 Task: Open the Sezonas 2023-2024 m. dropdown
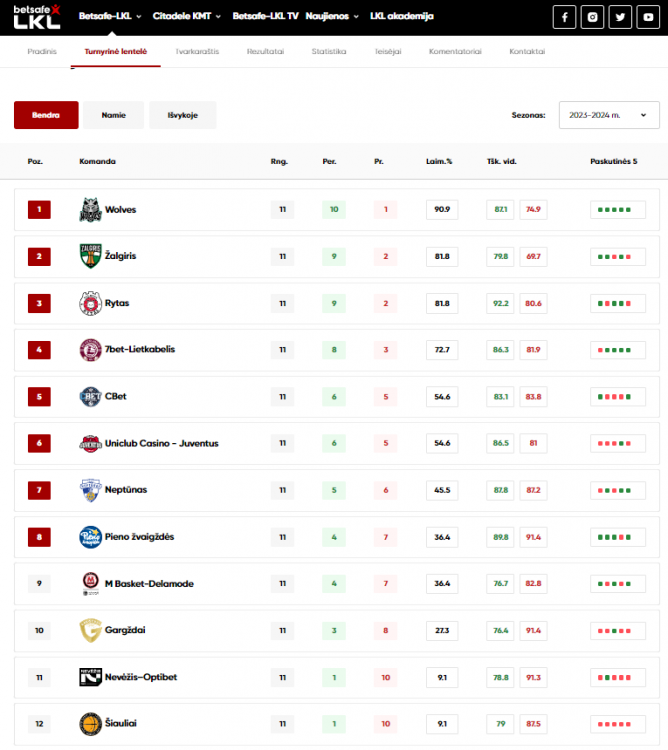pos(608,116)
